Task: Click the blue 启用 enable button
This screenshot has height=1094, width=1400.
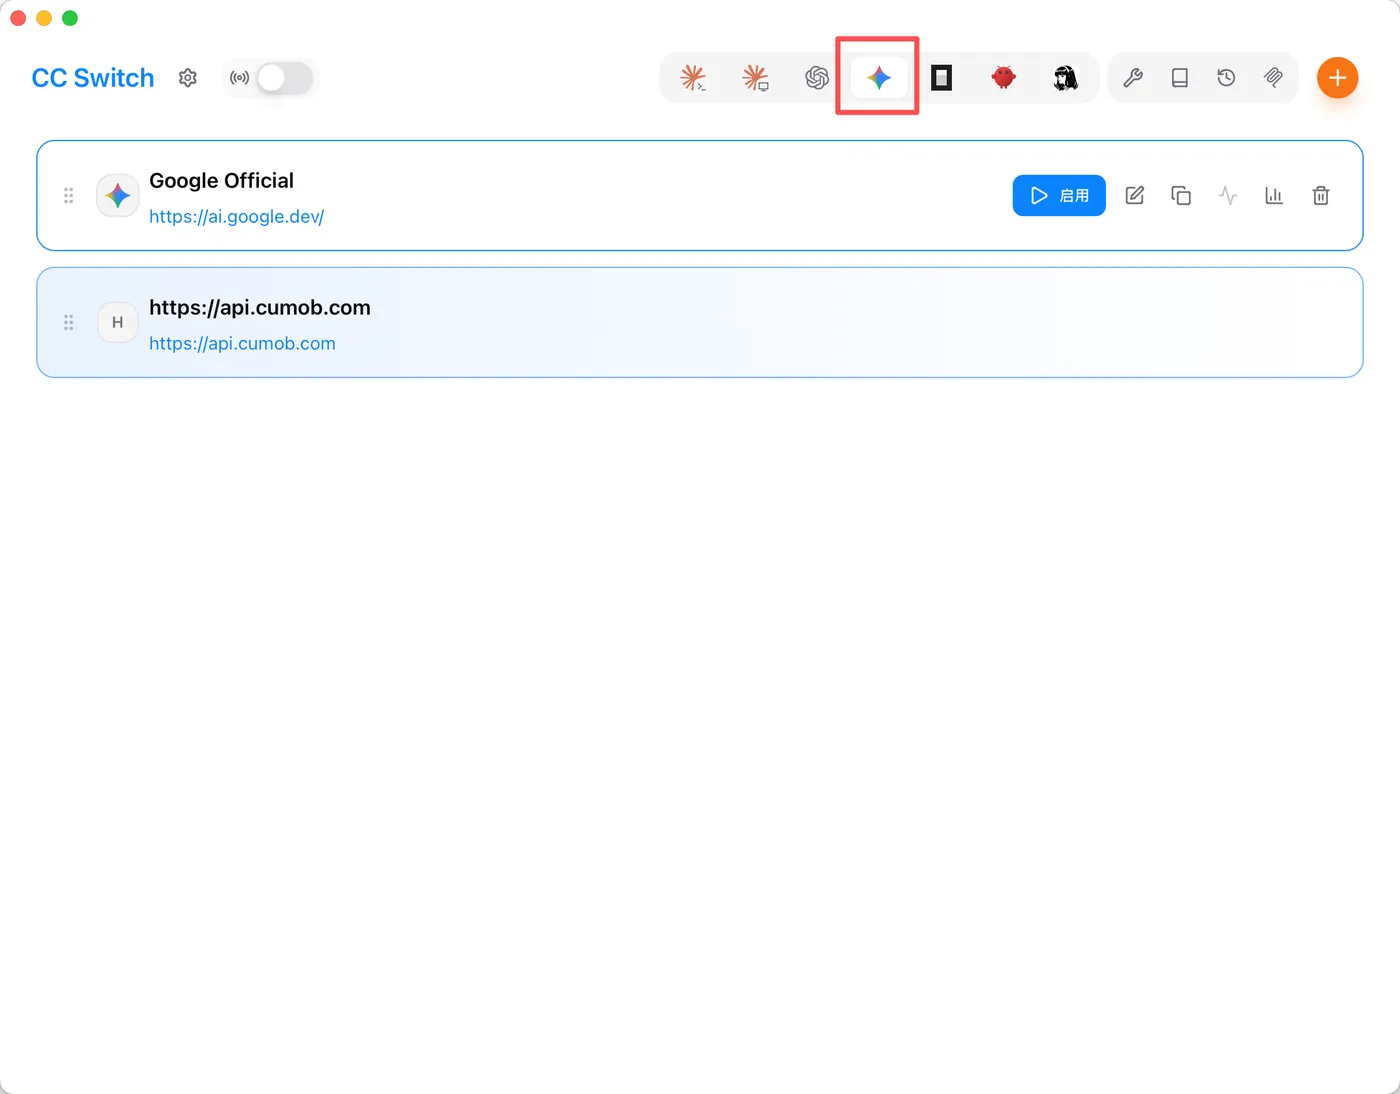Action: (x=1059, y=195)
